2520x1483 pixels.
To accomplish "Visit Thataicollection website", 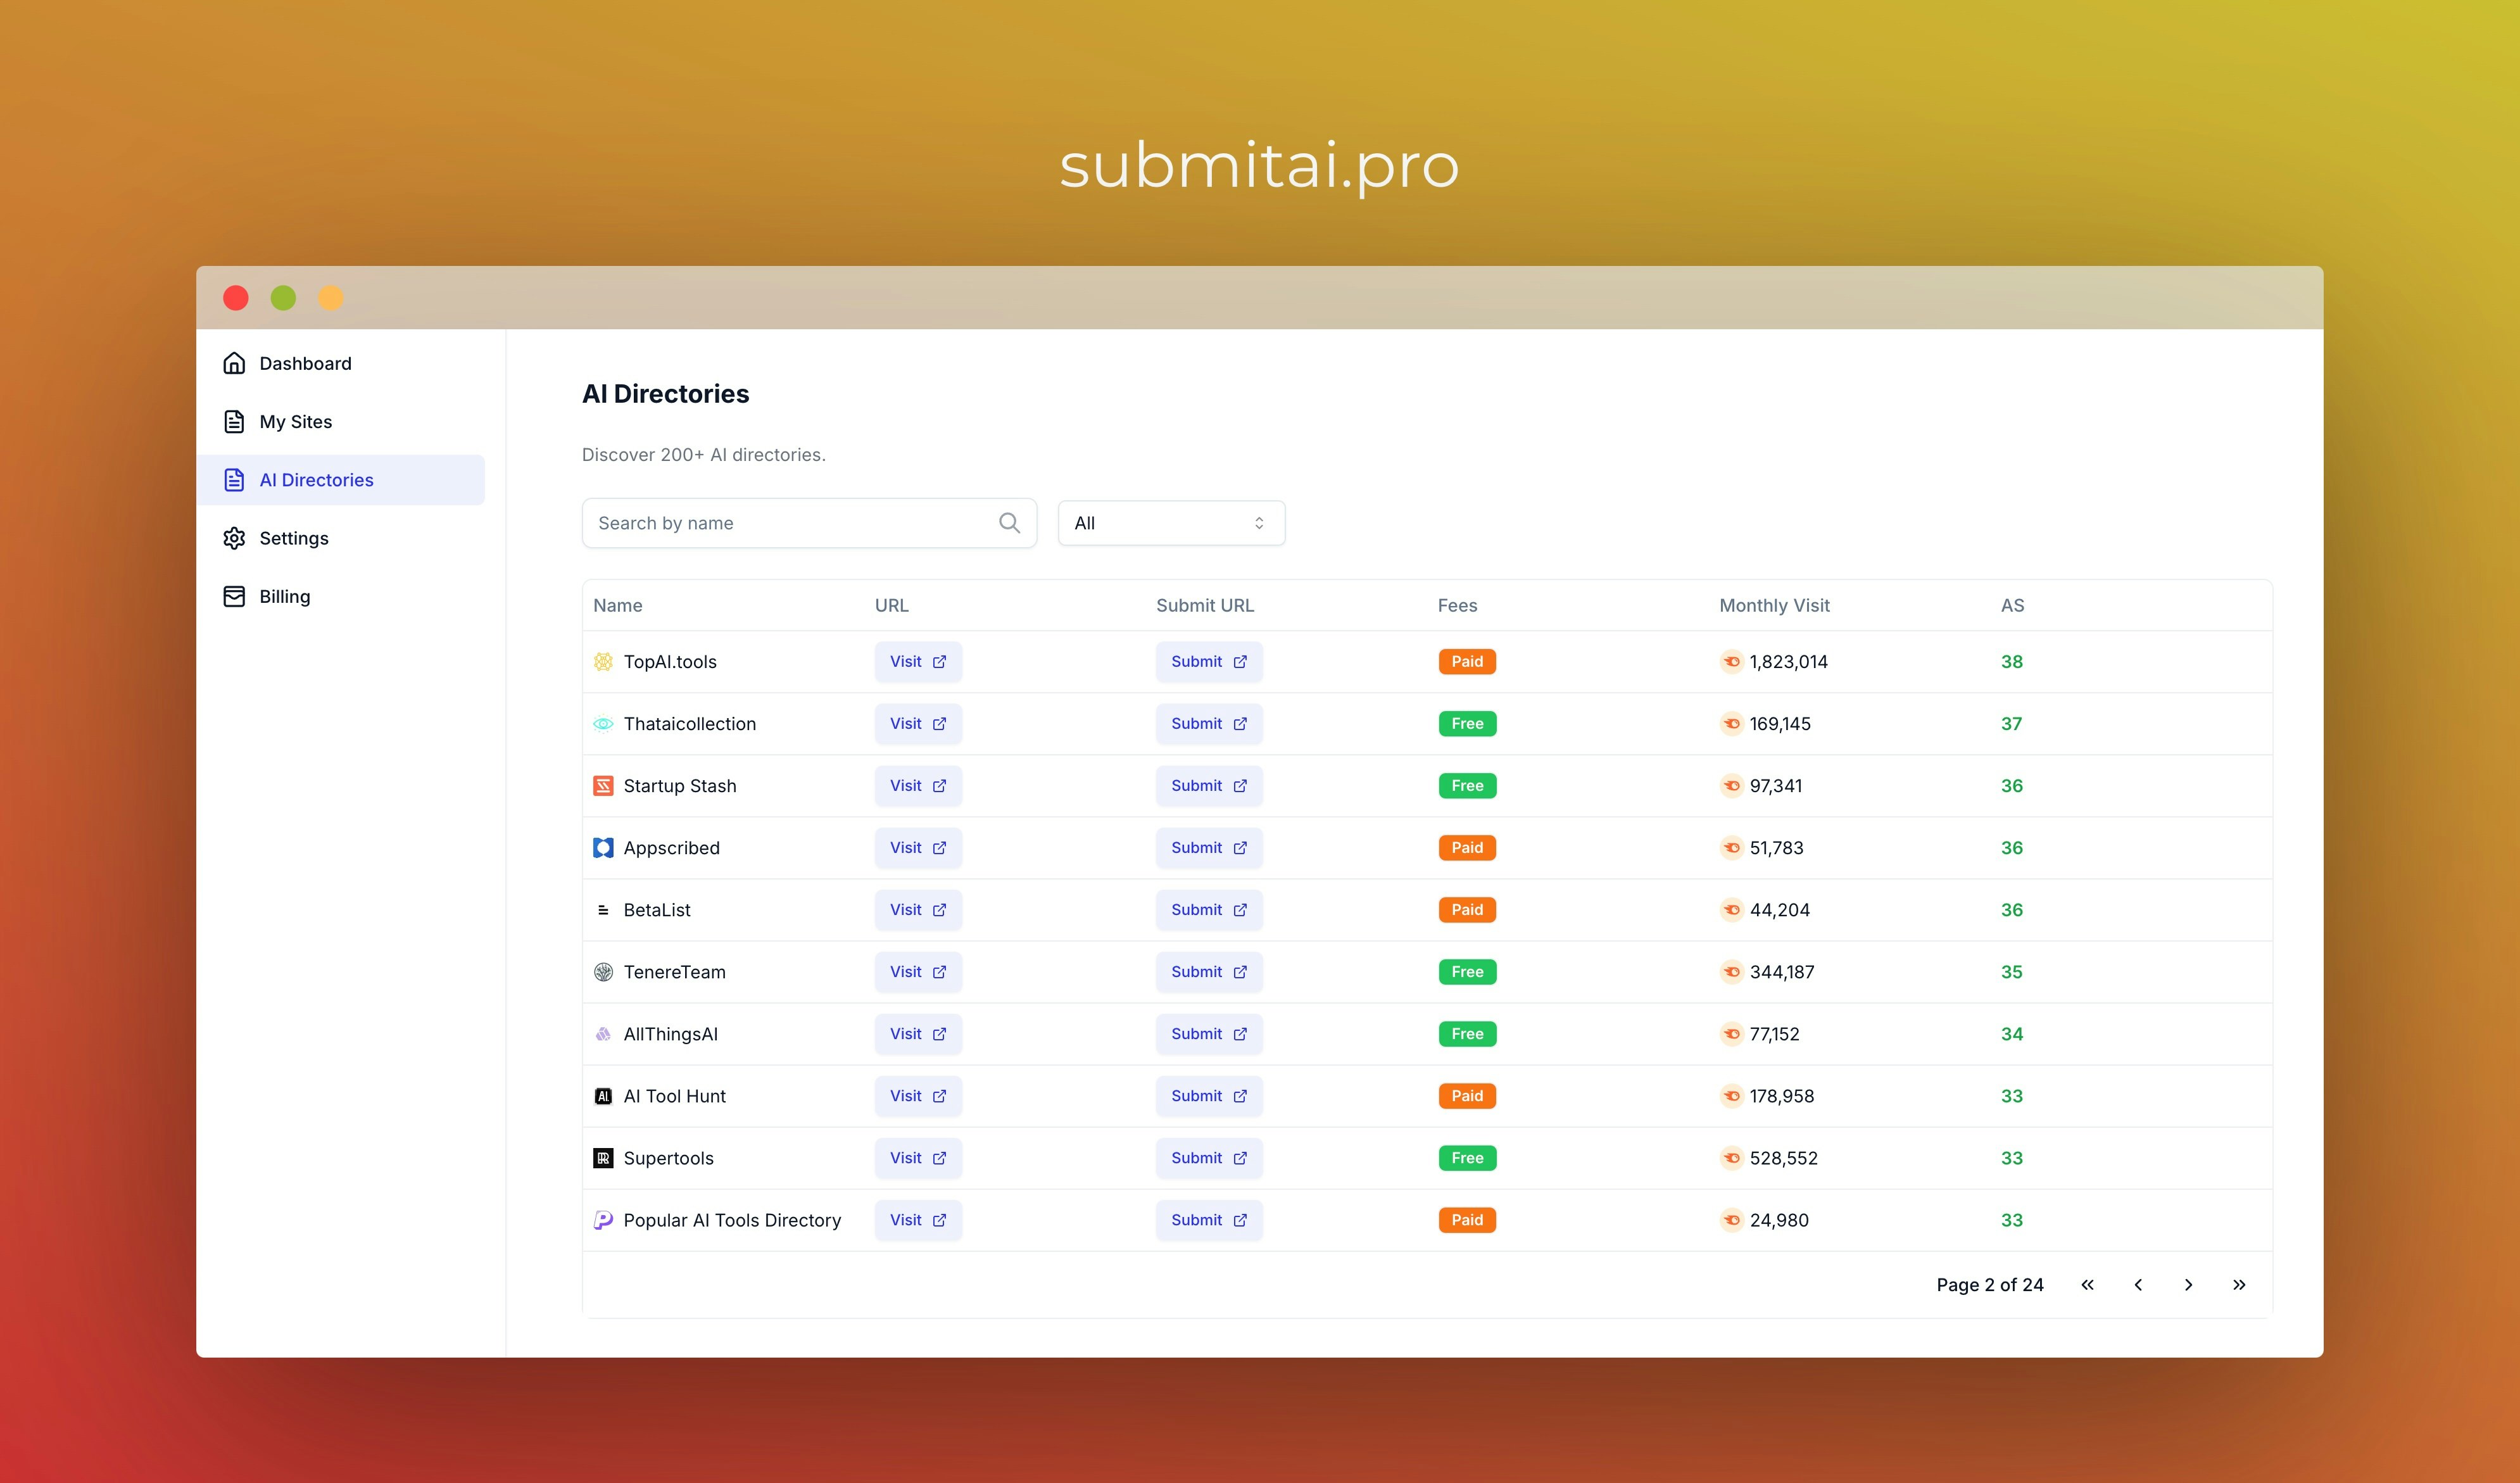I will click(x=918, y=724).
